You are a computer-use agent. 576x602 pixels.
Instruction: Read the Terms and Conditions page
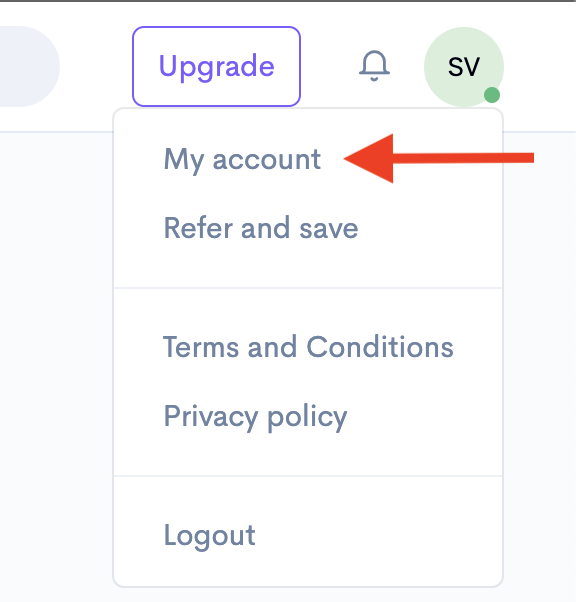click(308, 347)
